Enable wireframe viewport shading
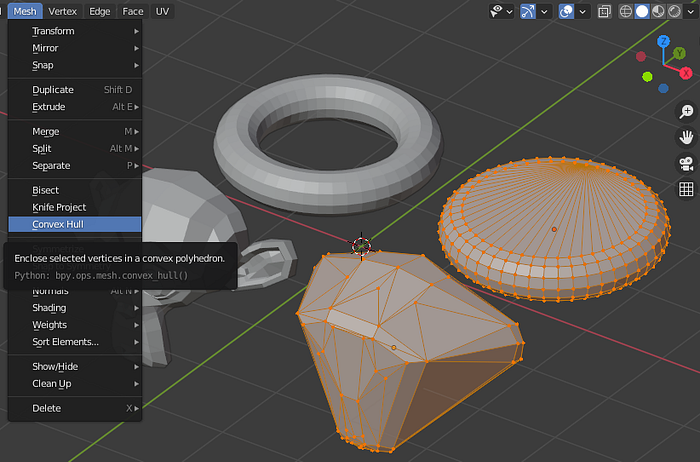The width and height of the screenshot is (700, 462). click(626, 12)
